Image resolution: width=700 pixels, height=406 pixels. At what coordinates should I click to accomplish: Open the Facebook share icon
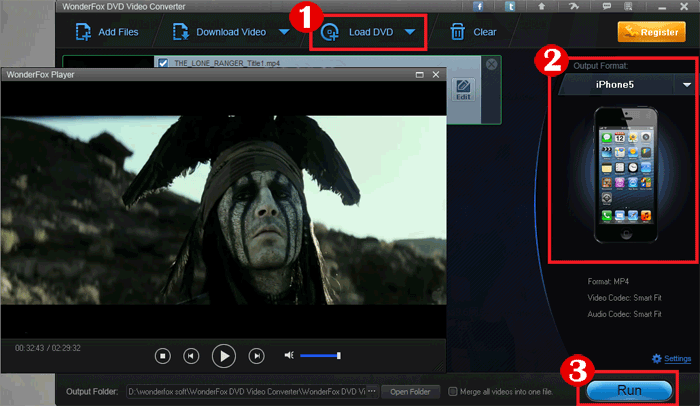coord(478,6)
